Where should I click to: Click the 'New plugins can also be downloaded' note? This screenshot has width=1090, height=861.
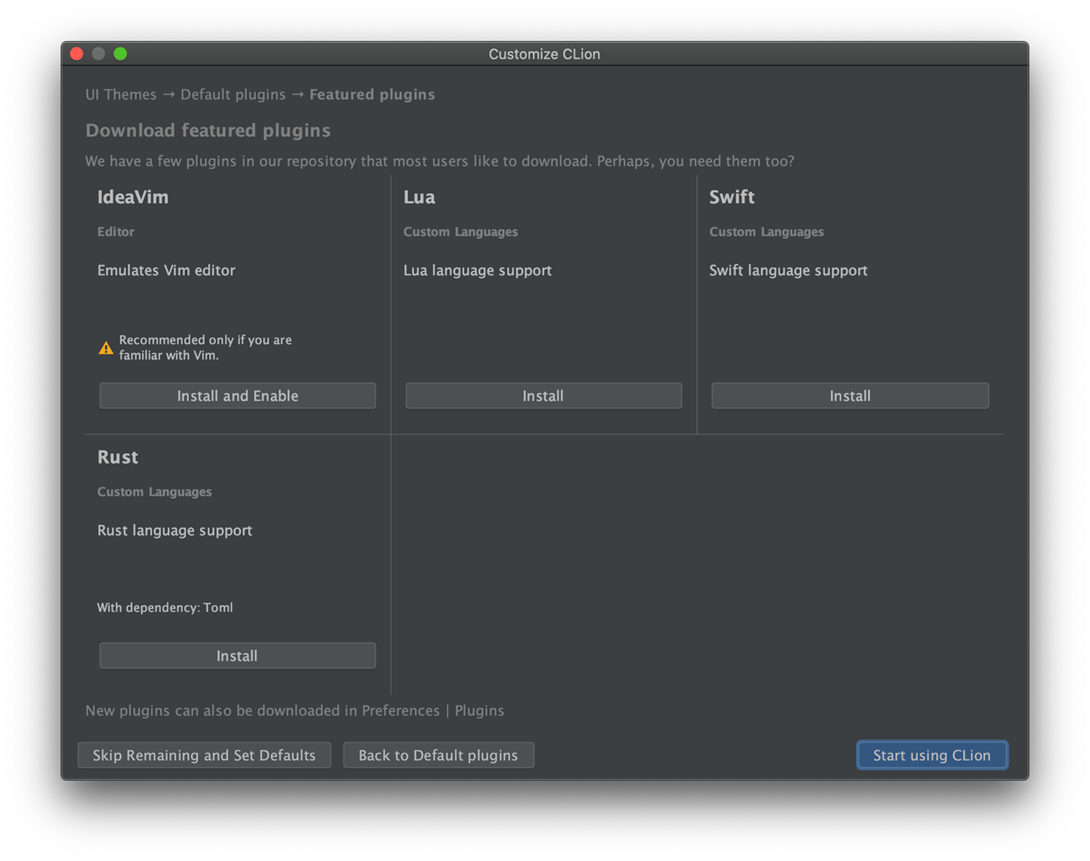(x=295, y=710)
